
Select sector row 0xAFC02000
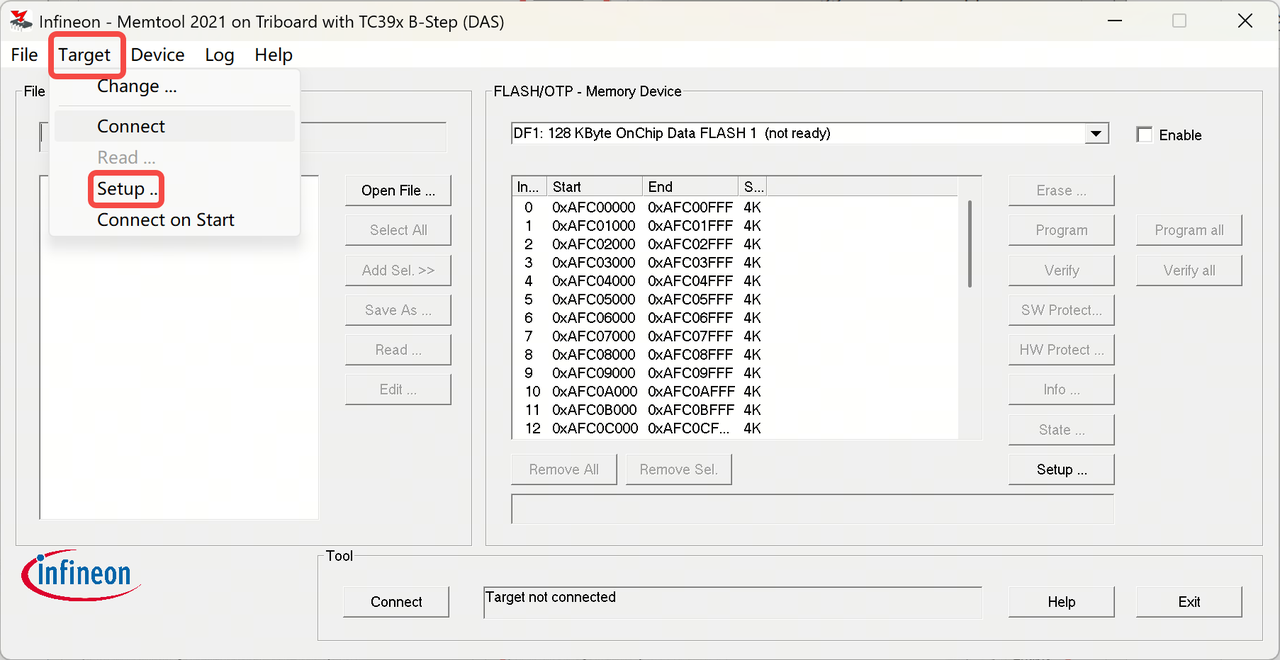tap(735, 244)
